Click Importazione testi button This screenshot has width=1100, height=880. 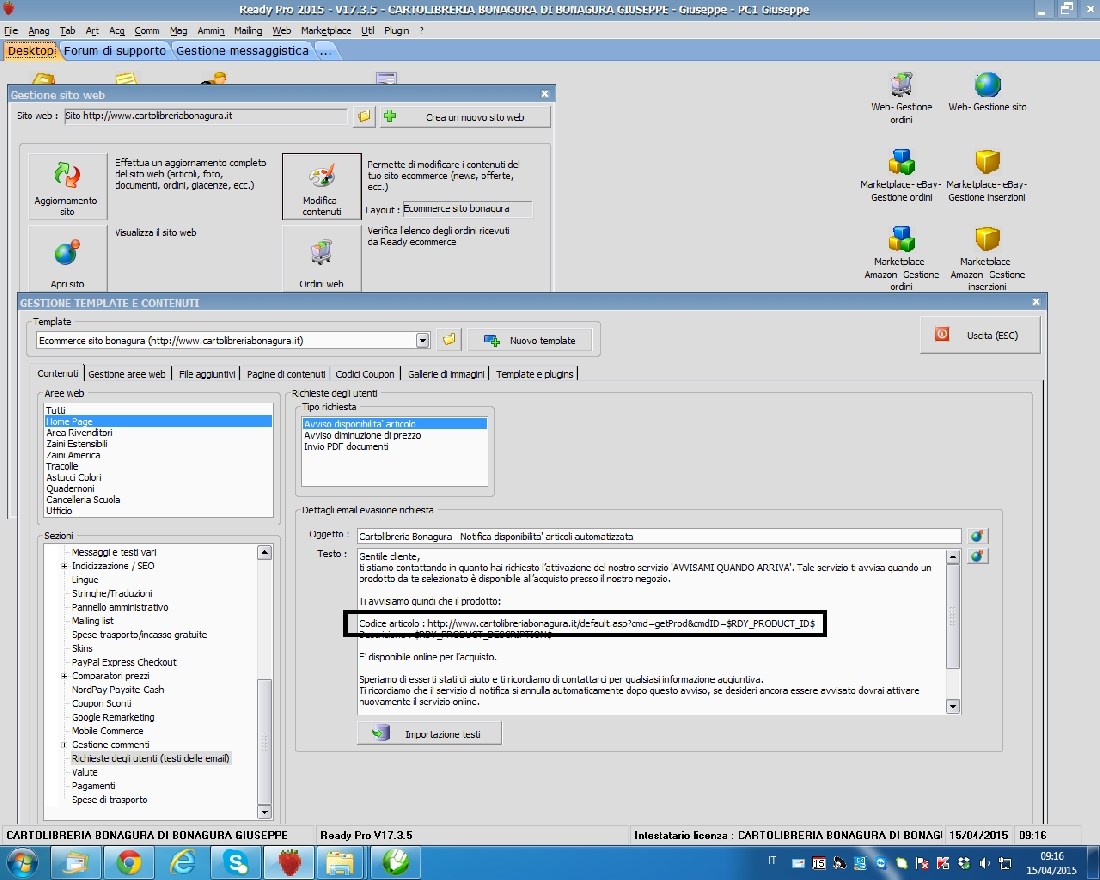click(x=429, y=734)
